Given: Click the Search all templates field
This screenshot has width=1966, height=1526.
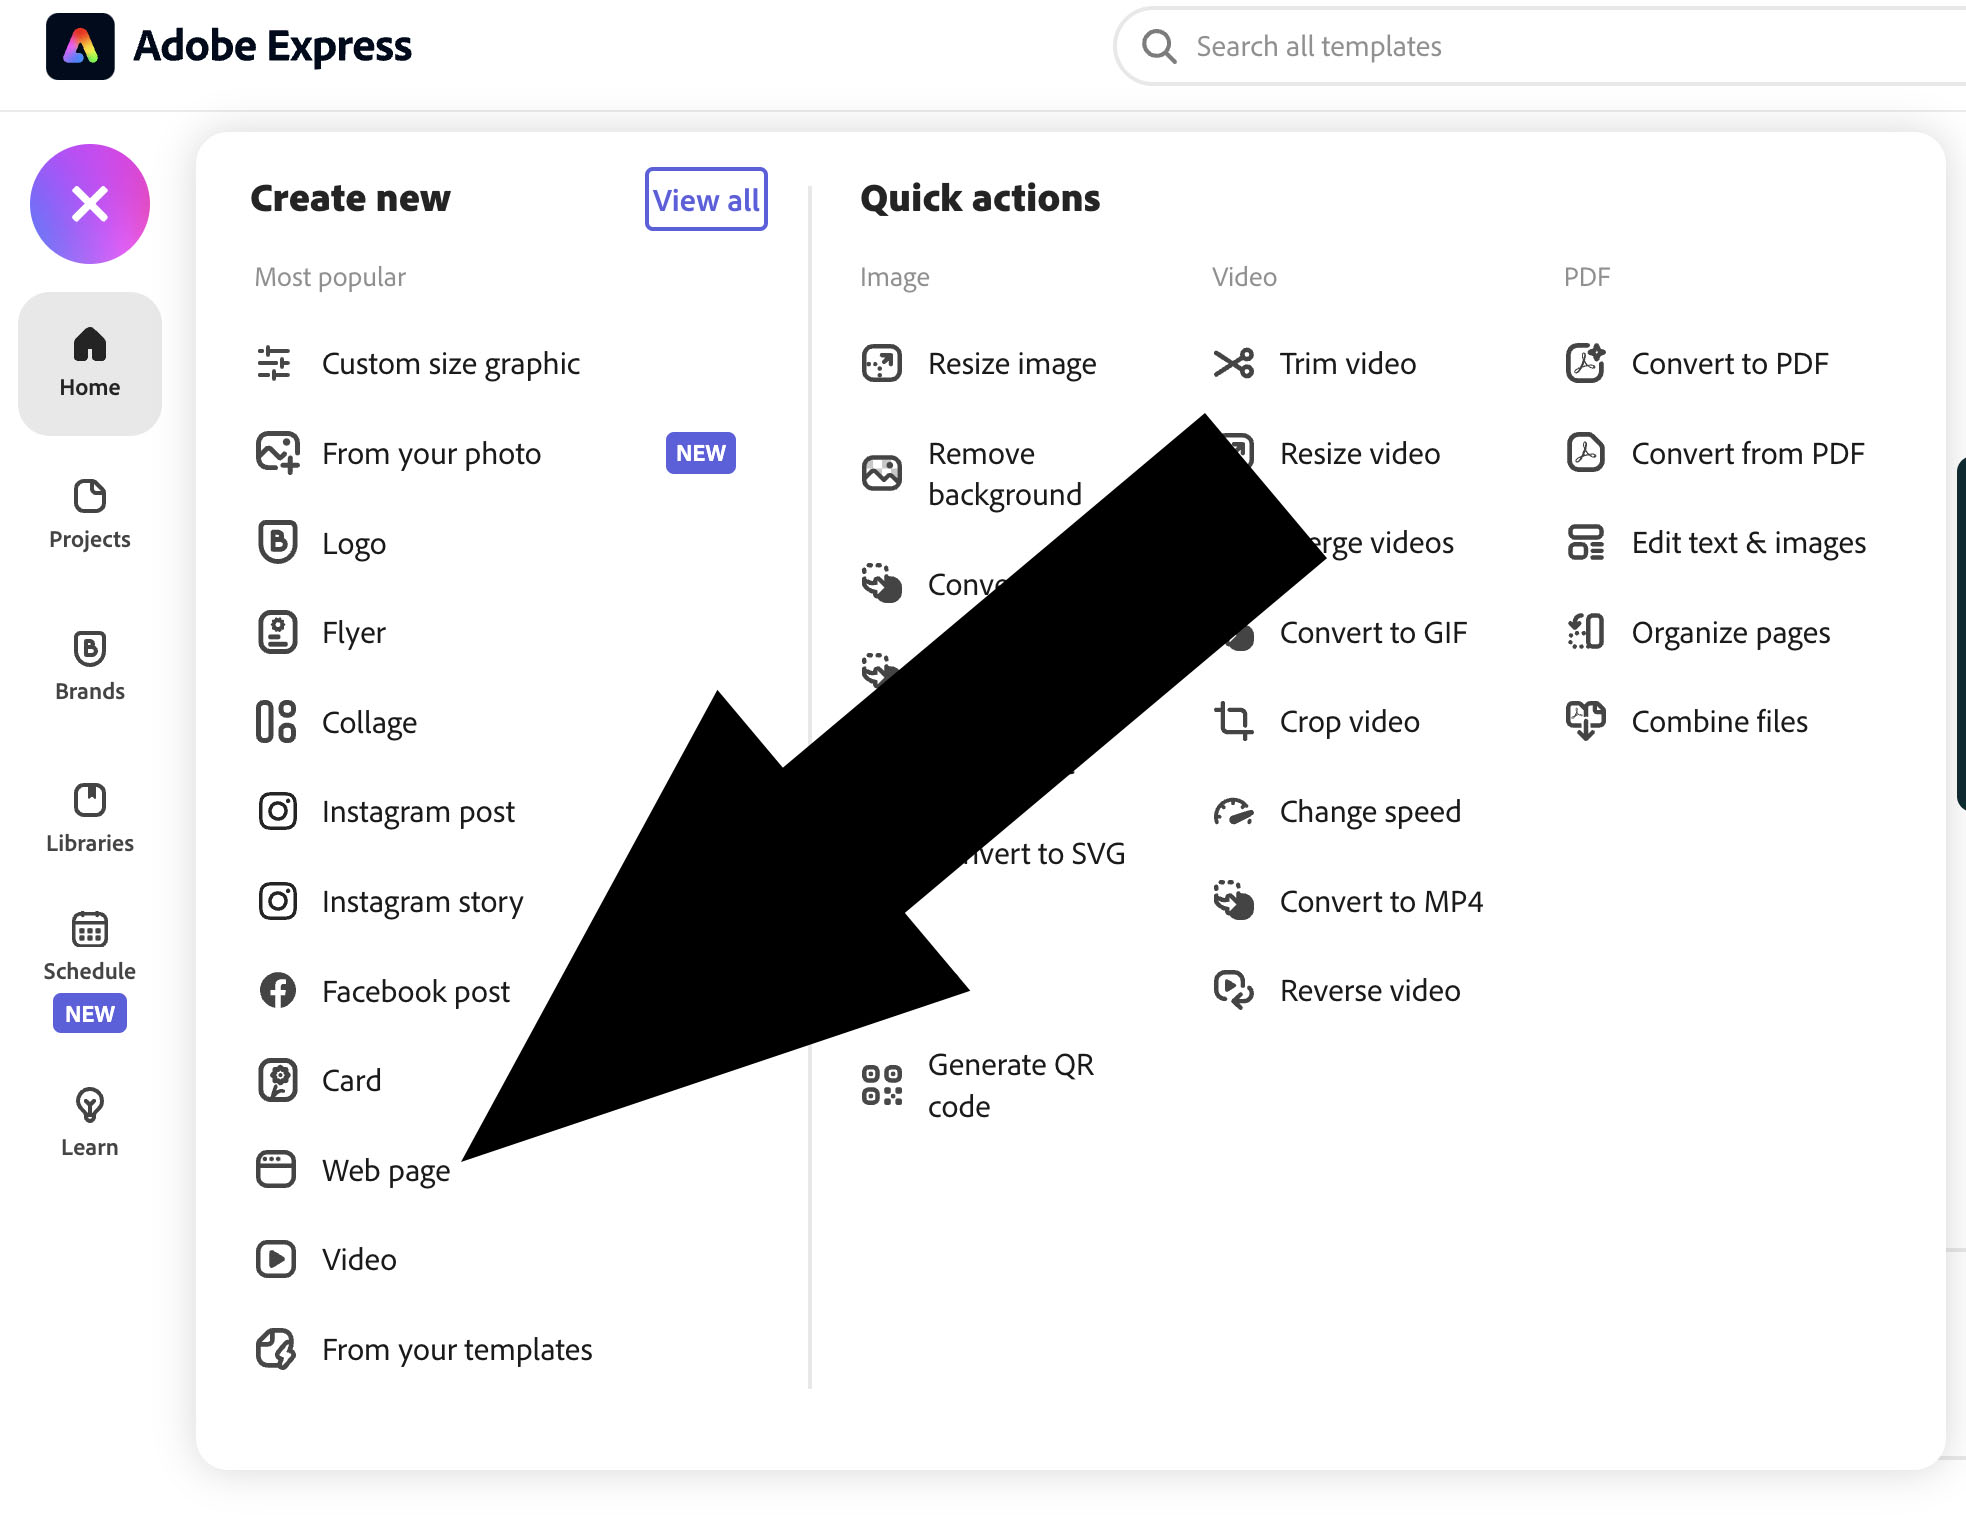Looking at the screenshot, I should click(1540, 46).
